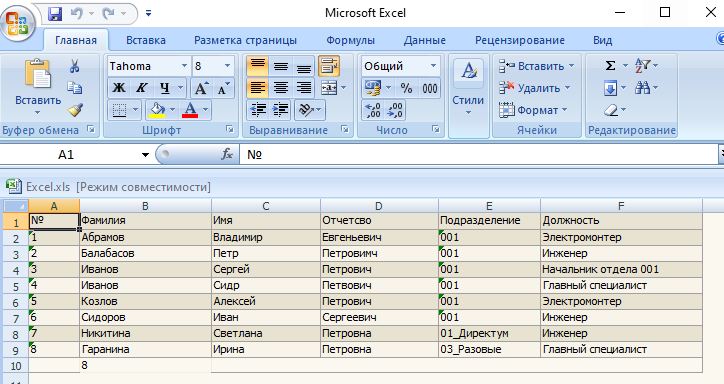Switch to the Формулы tab
724x384 pixels.
click(350, 40)
